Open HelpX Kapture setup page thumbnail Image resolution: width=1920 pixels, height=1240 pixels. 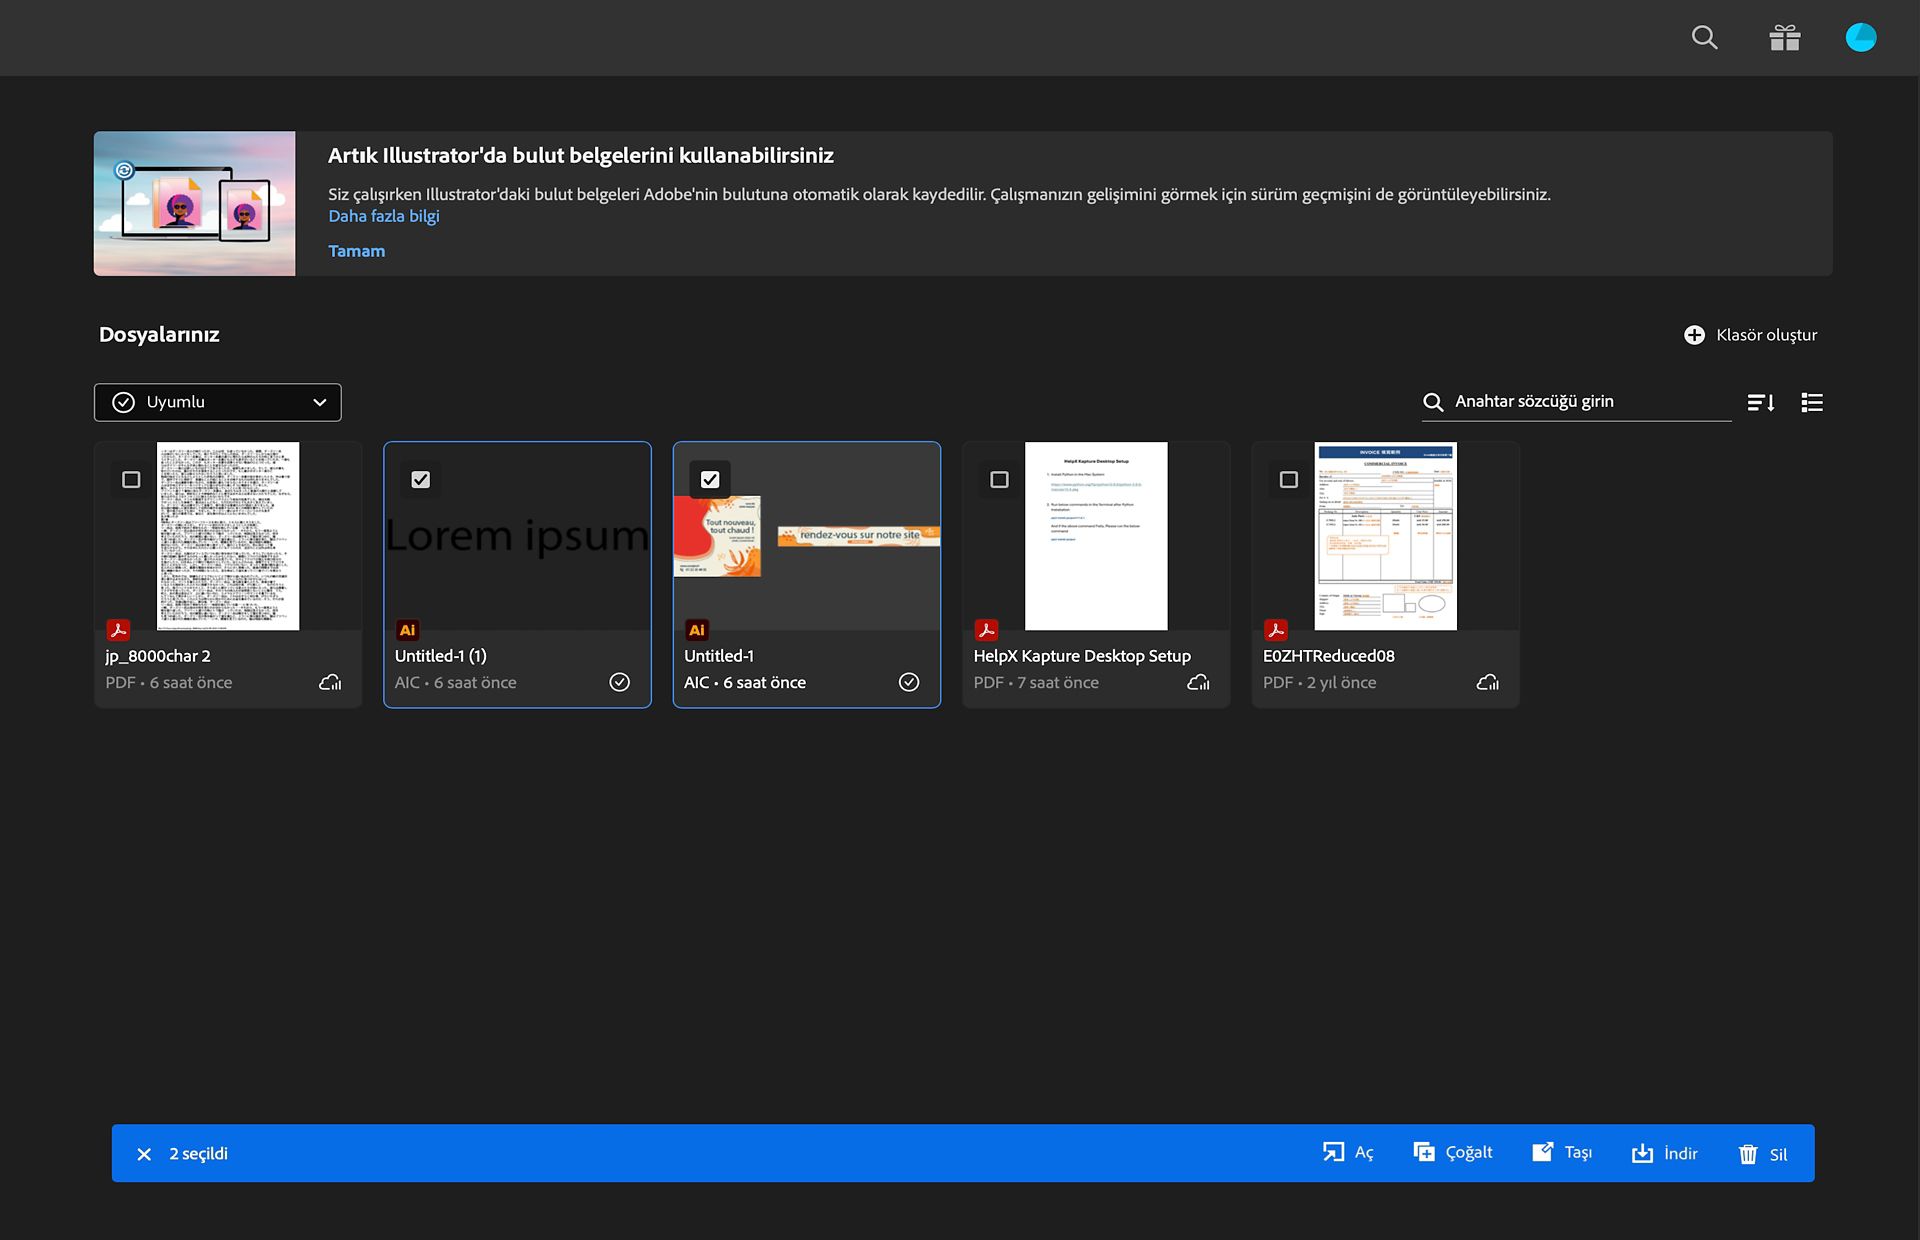coord(1096,536)
